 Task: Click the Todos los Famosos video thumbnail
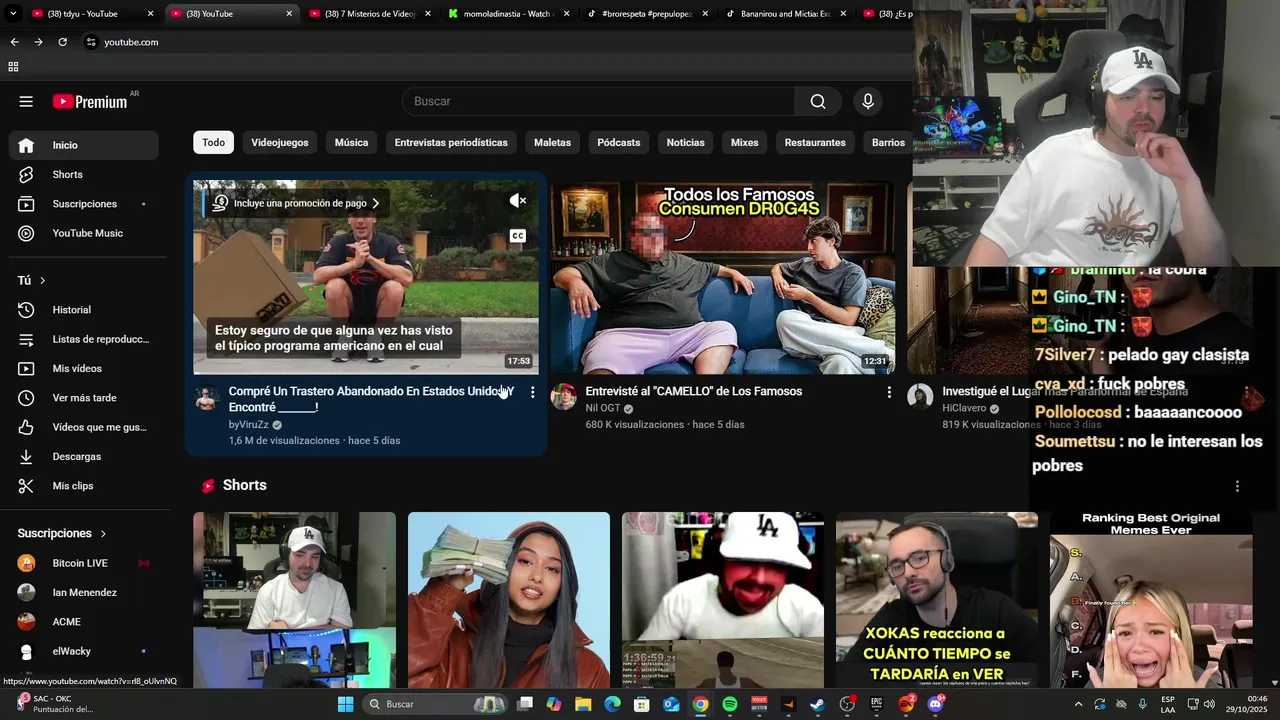coord(722,277)
